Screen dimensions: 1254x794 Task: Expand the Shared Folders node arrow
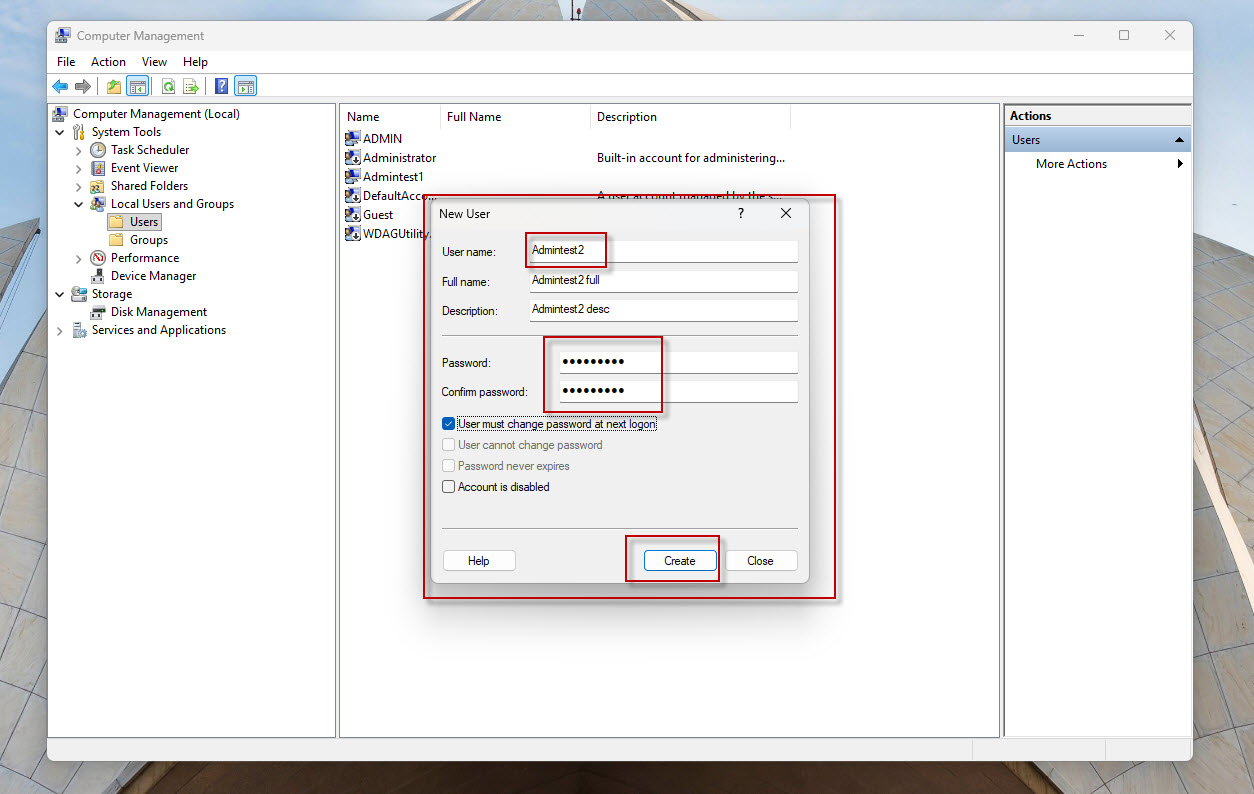click(x=79, y=186)
